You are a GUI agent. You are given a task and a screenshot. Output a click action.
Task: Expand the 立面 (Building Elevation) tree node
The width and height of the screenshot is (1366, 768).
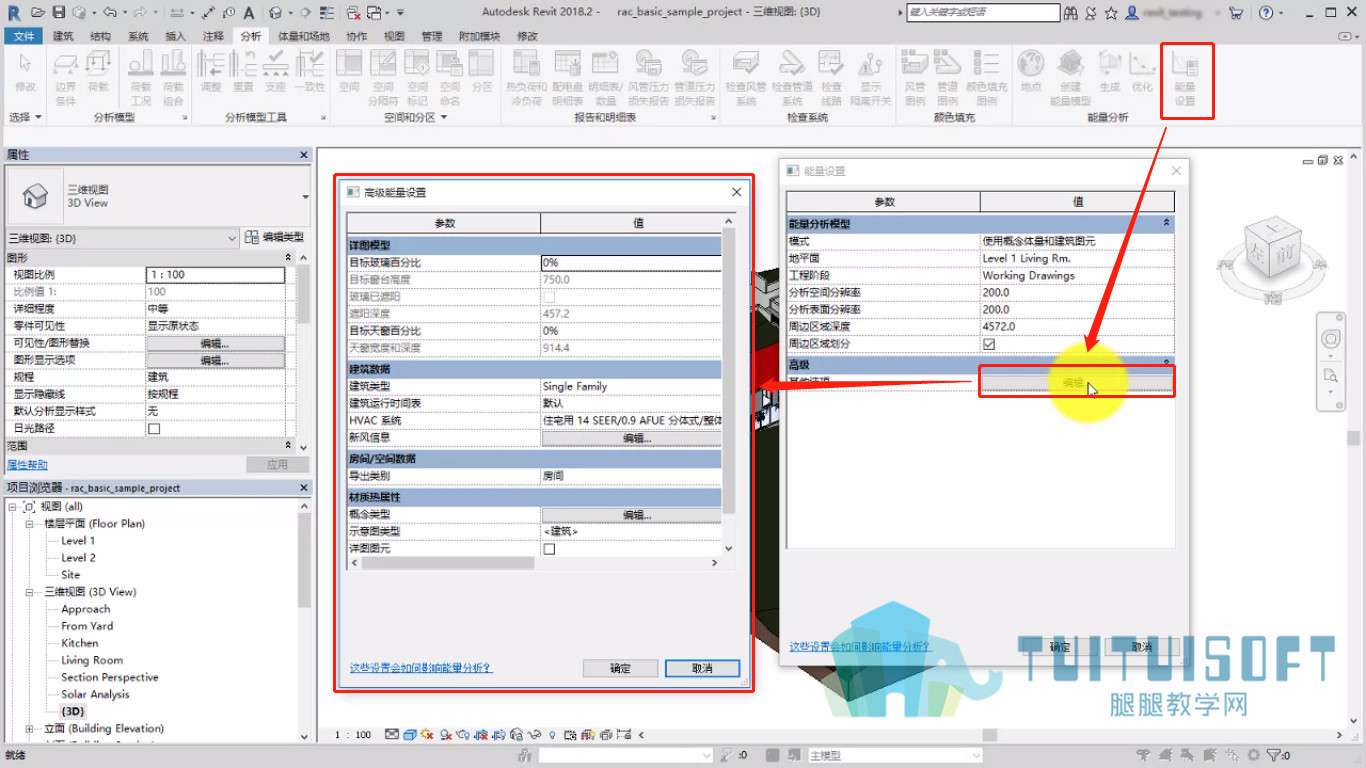pos(30,729)
